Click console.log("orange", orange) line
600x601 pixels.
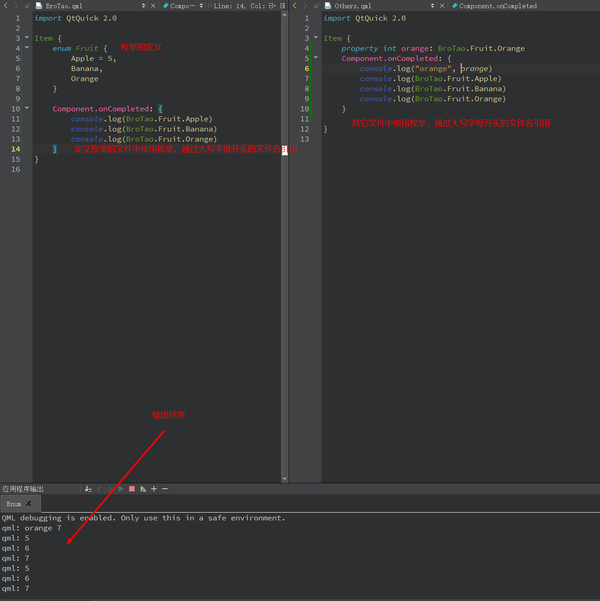coord(426,69)
